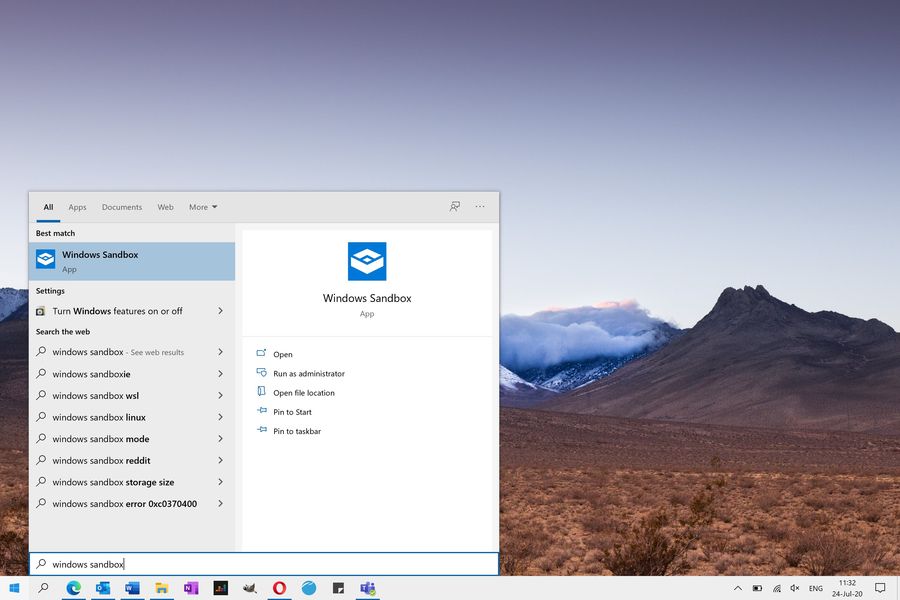Click the Pin to taskbar pin icon
Image resolution: width=900 pixels, height=600 pixels.
[x=262, y=429]
